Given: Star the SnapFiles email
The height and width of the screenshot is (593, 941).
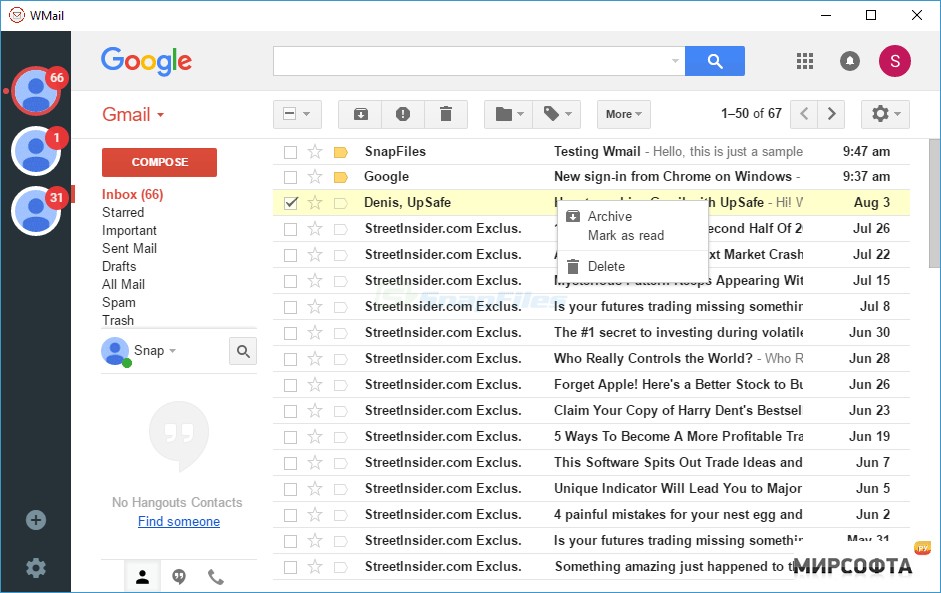Looking at the screenshot, I should click(x=315, y=151).
